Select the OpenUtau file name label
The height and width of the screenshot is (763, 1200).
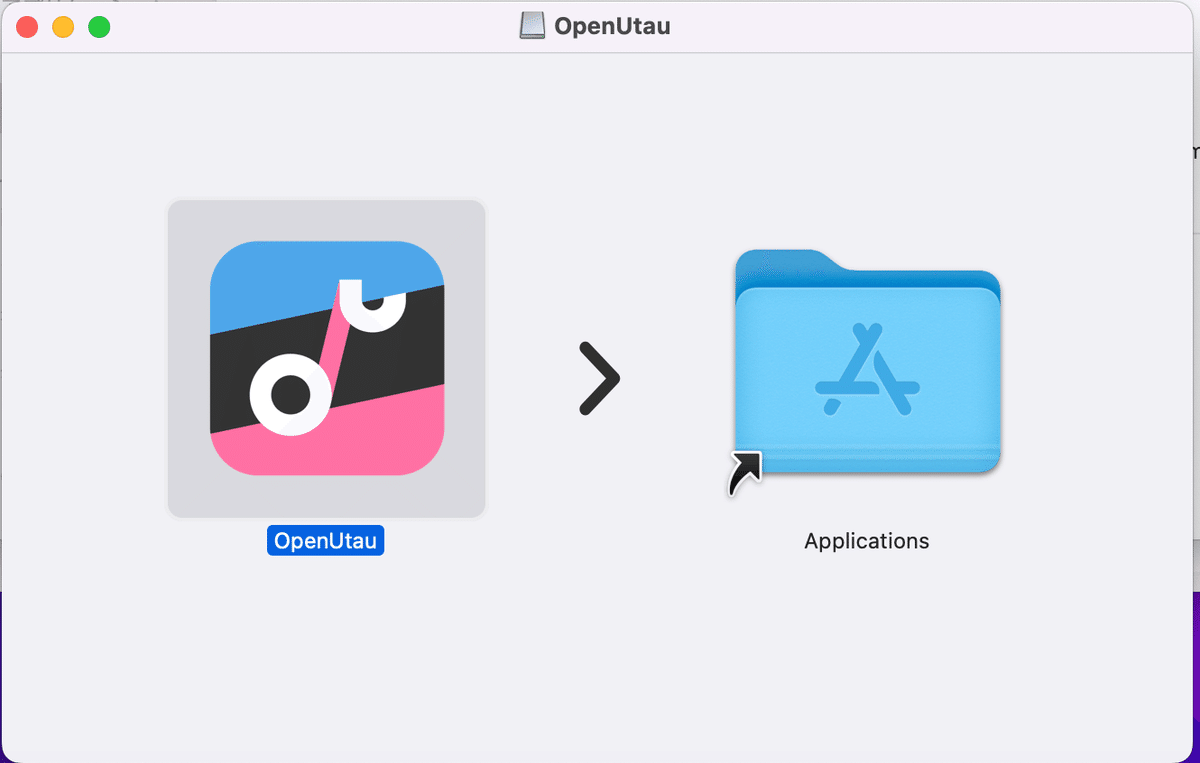pos(326,541)
